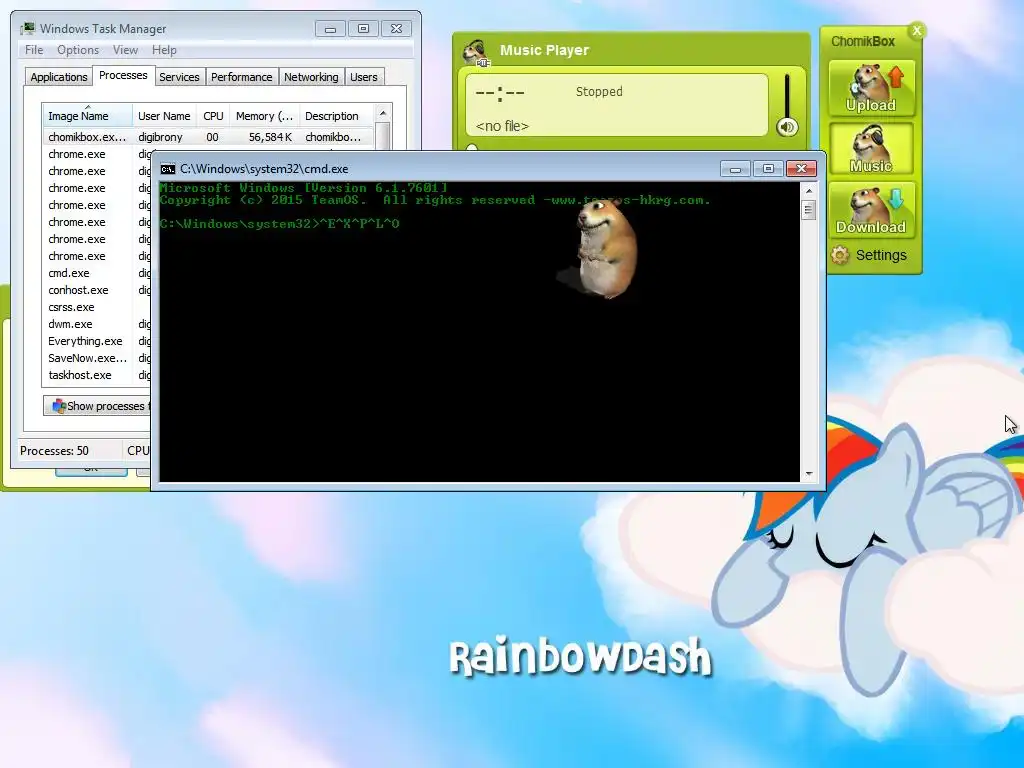
Task: Switch to the Applications tab
Action: pos(59,77)
